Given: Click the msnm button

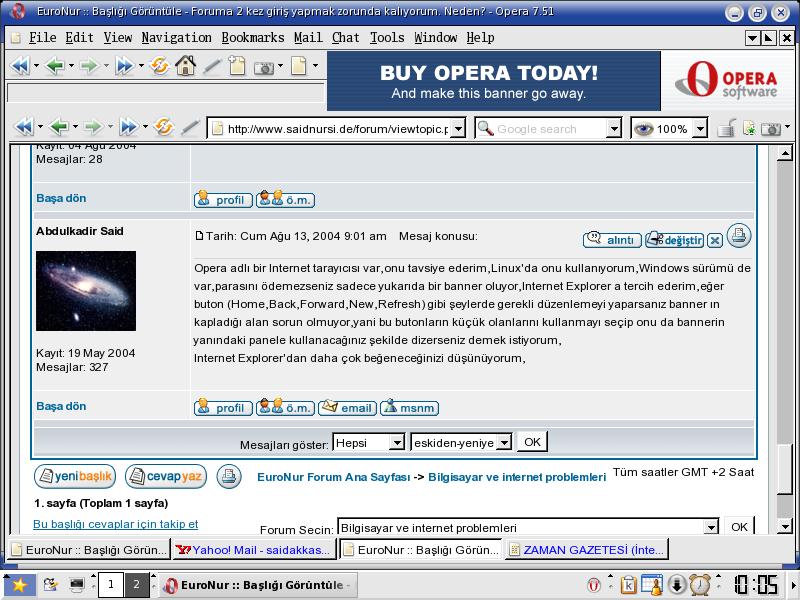Looking at the screenshot, I should (409, 407).
